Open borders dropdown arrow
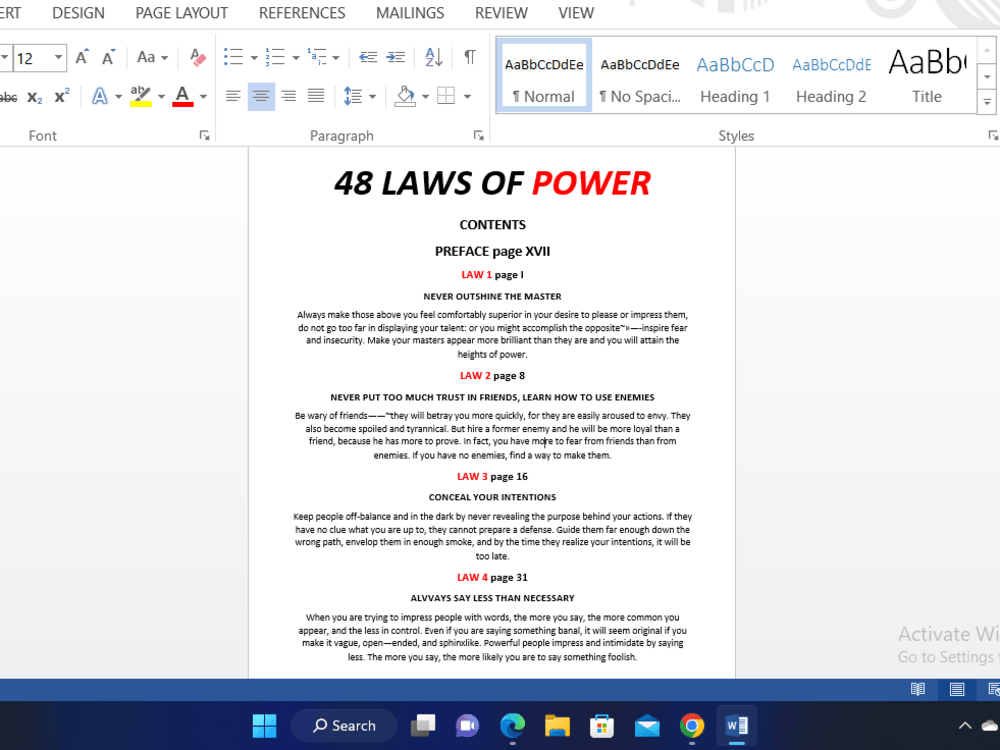Viewport: 1000px width, 750px height. tap(467, 97)
